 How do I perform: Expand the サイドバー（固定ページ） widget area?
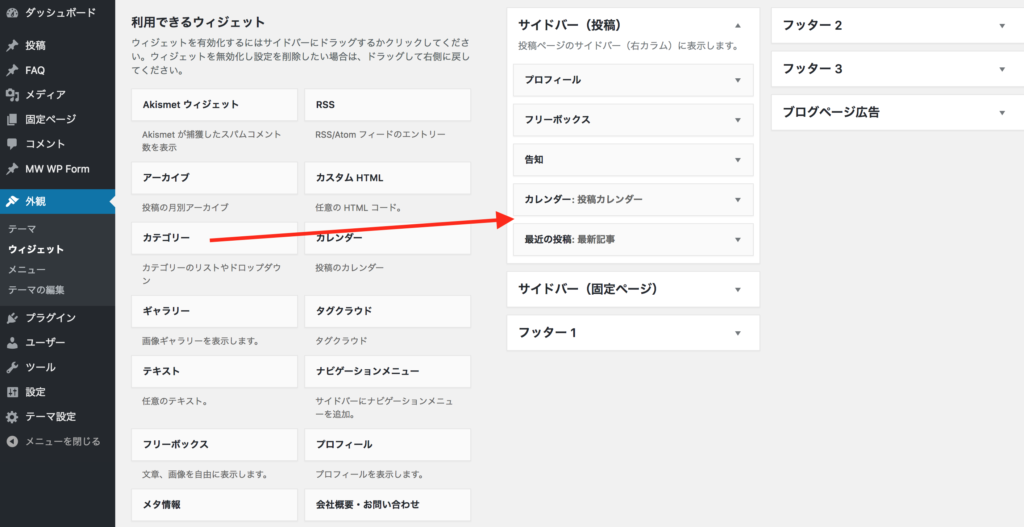[737, 290]
